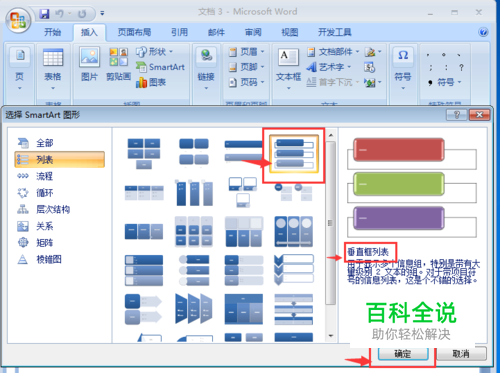
Task: Open the 引用 ribbon tab
Action: coord(179,32)
